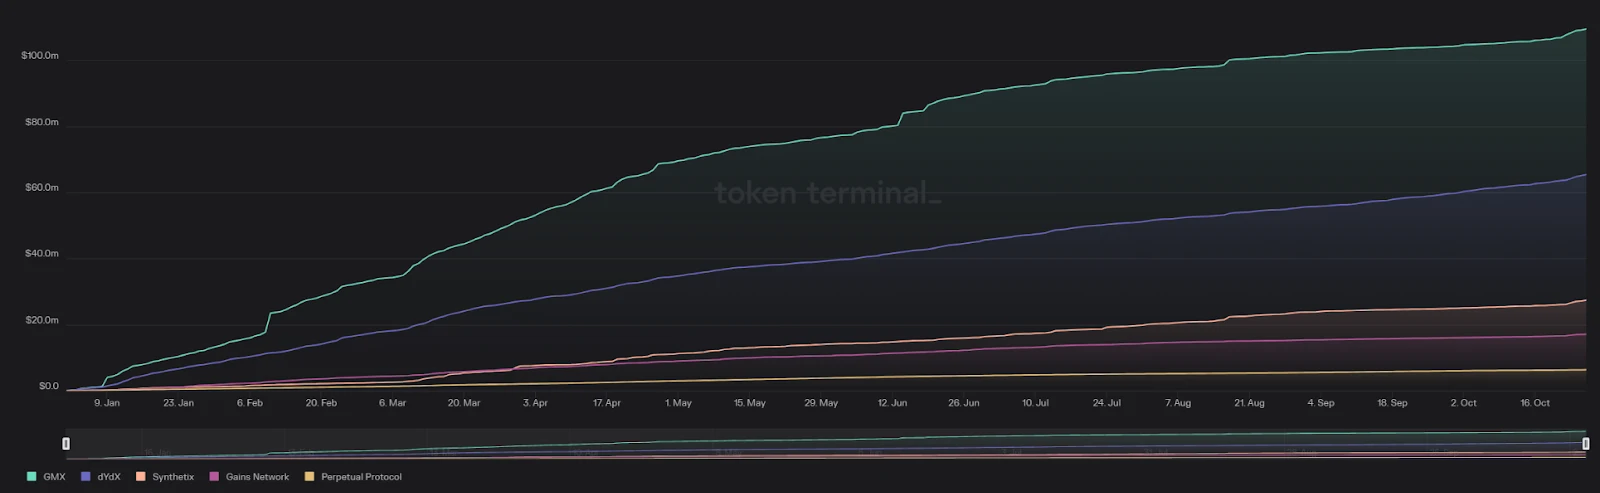Click the range navigator mini chart
1600x493 pixels.
[826, 444]
